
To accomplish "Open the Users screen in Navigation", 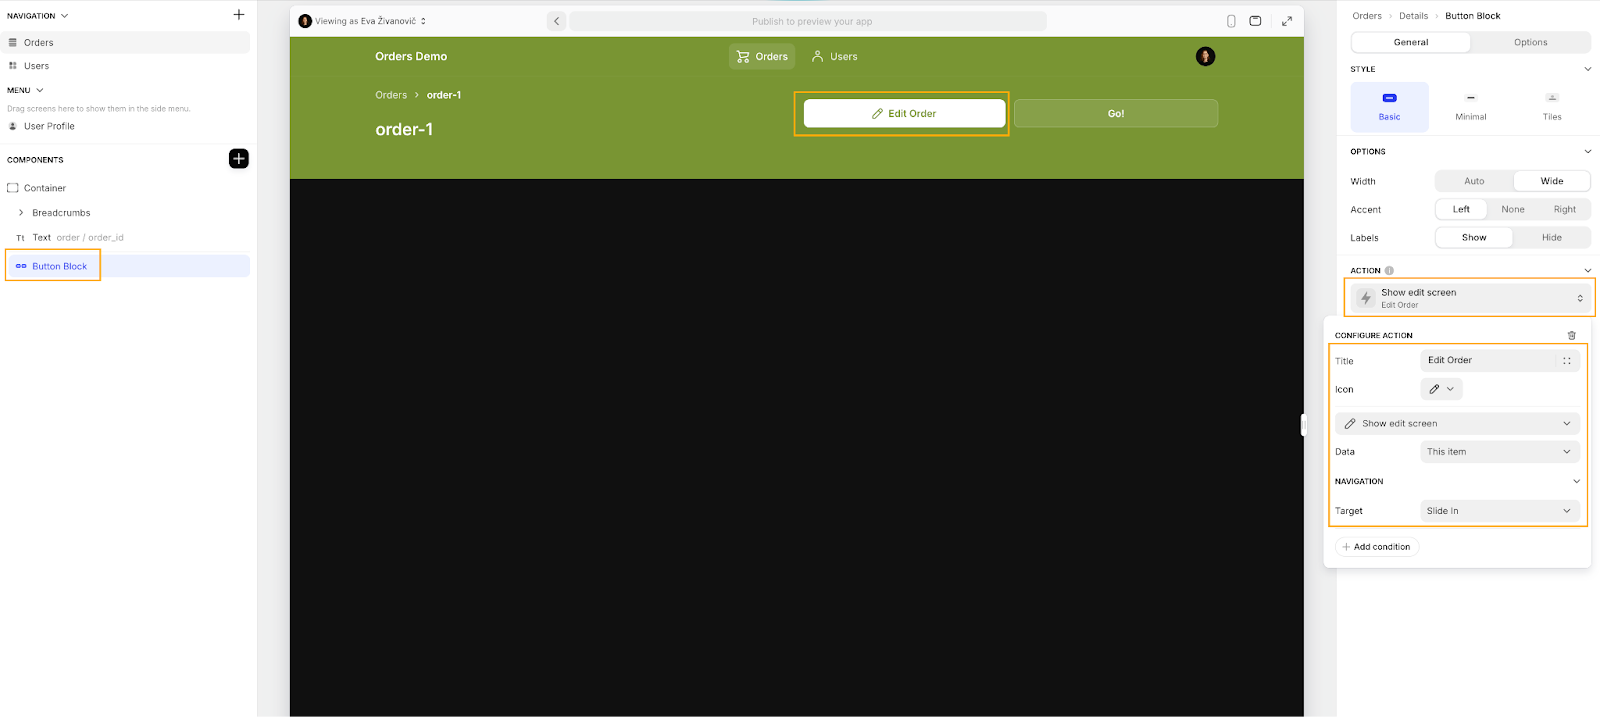I will (x=126, y=66).
